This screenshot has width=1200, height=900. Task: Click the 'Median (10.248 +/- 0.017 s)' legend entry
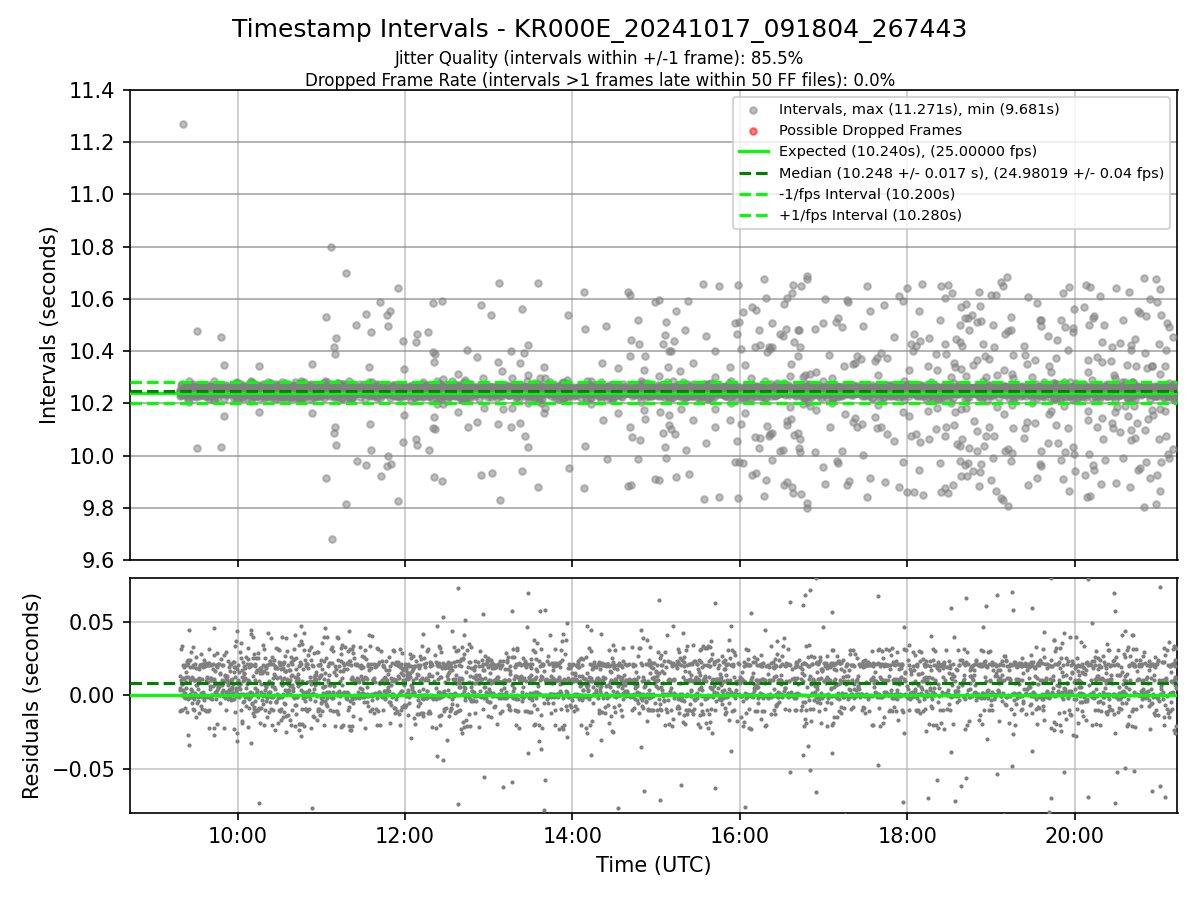[x=971, y=172]
